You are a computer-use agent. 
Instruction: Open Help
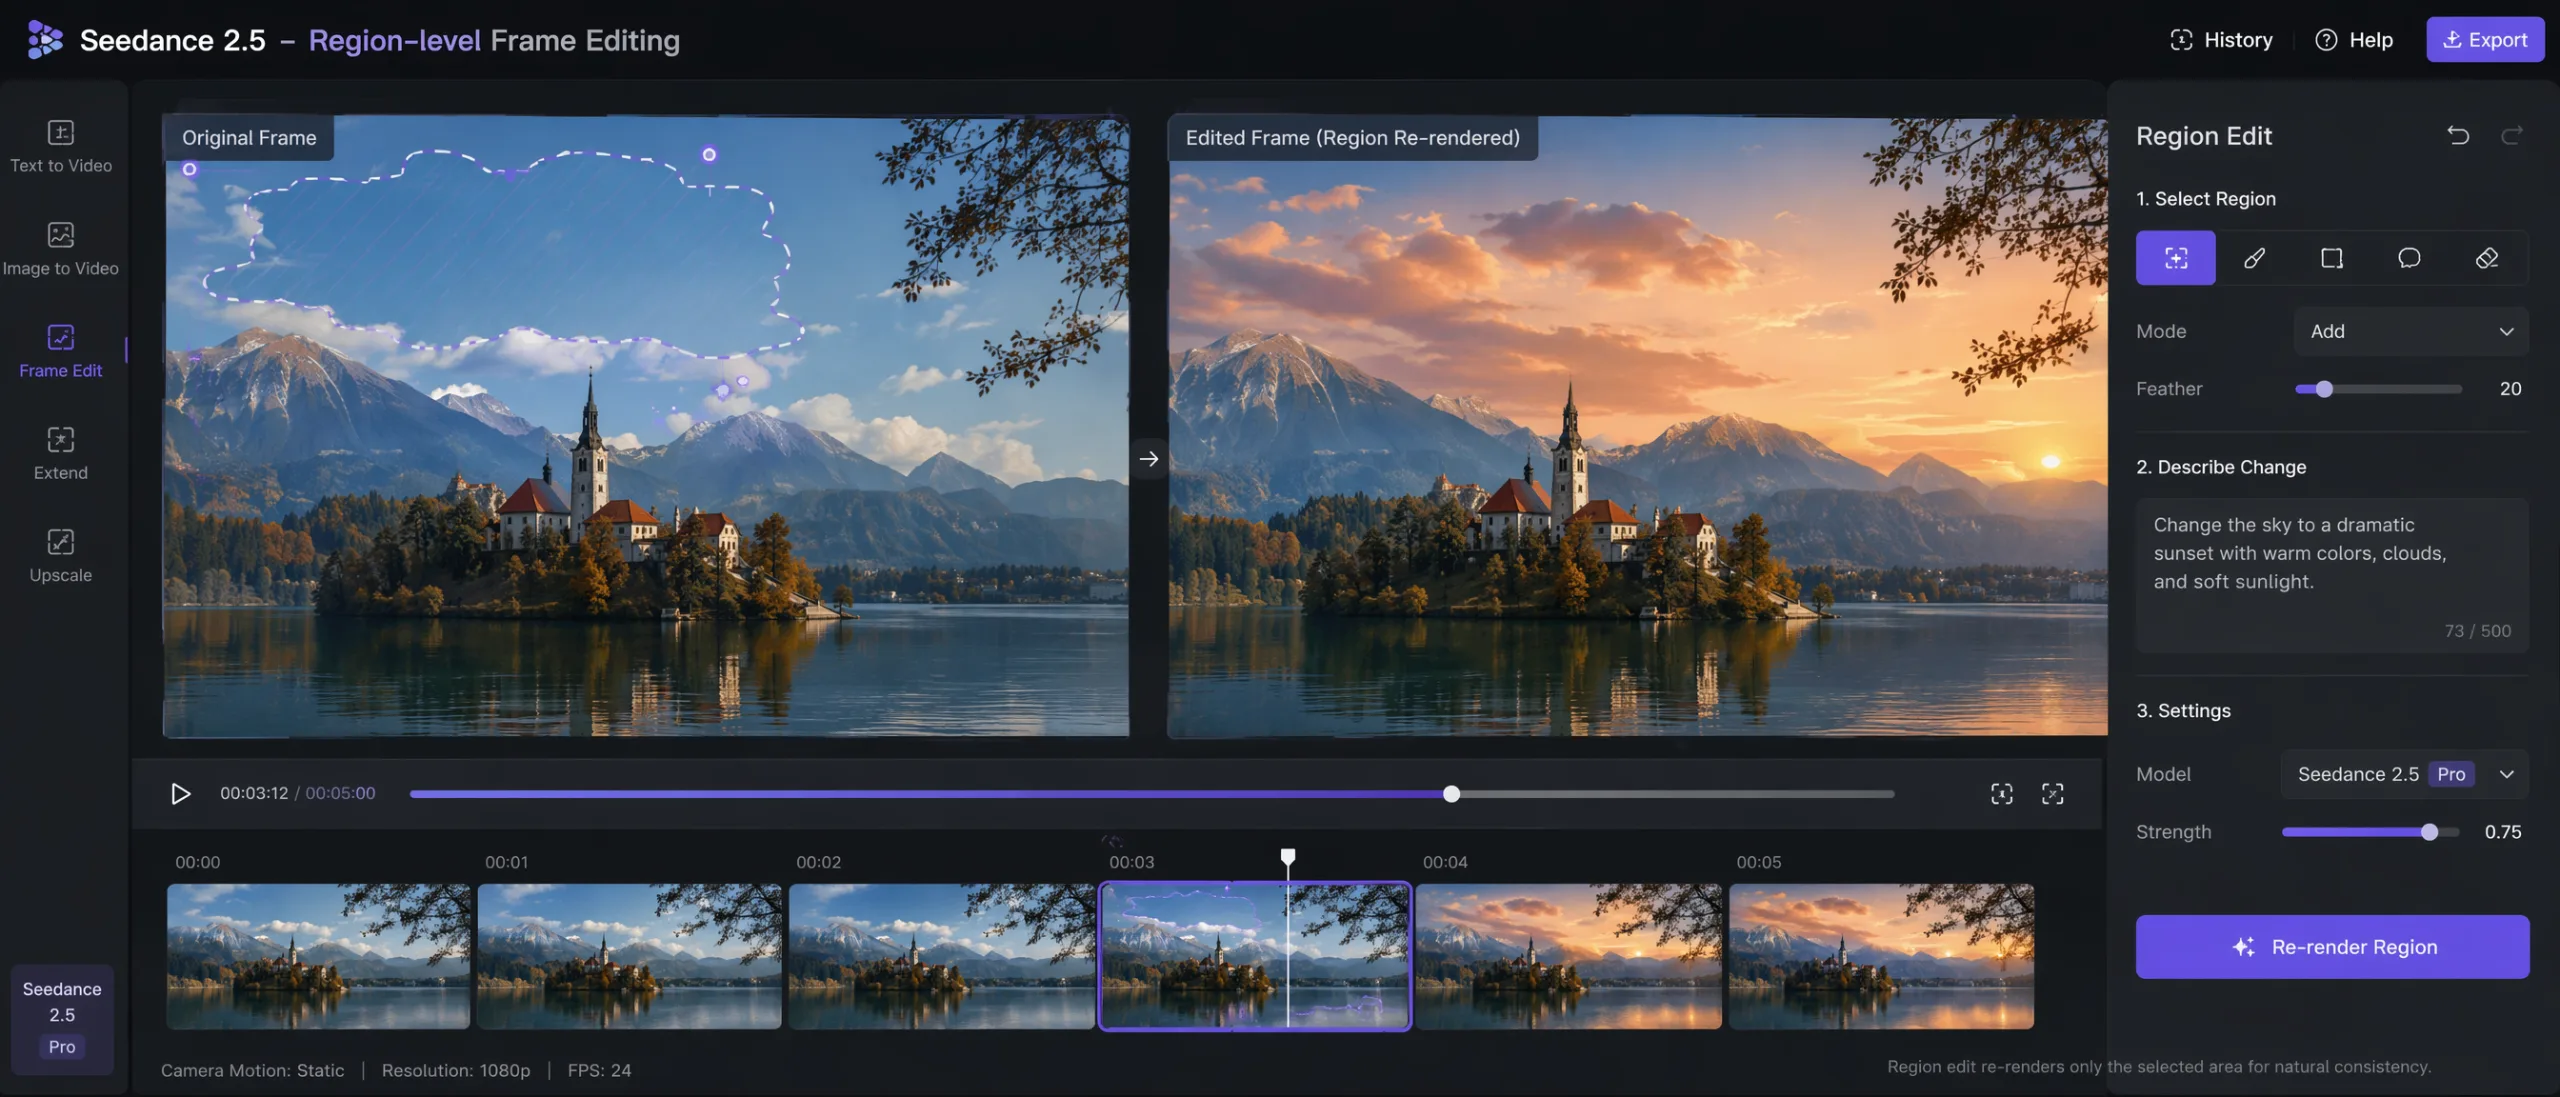(2354, 40)
